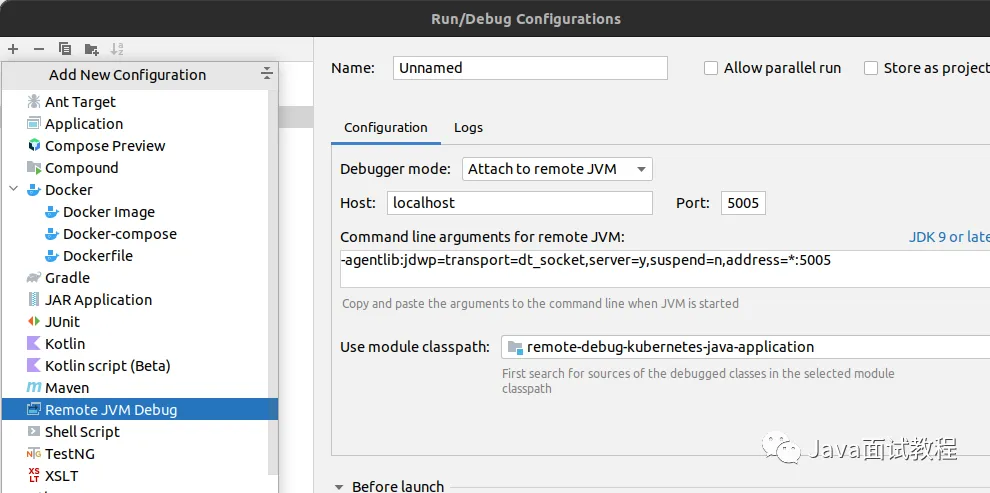Click the Name text field

tap(530, 68)
